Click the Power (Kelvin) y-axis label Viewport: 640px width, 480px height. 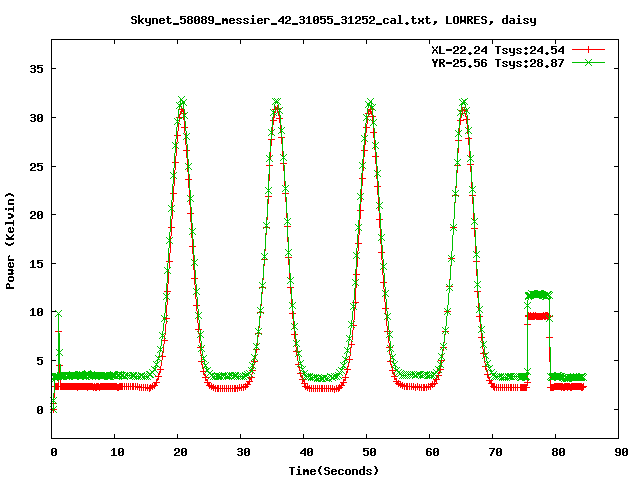[10, 241]
